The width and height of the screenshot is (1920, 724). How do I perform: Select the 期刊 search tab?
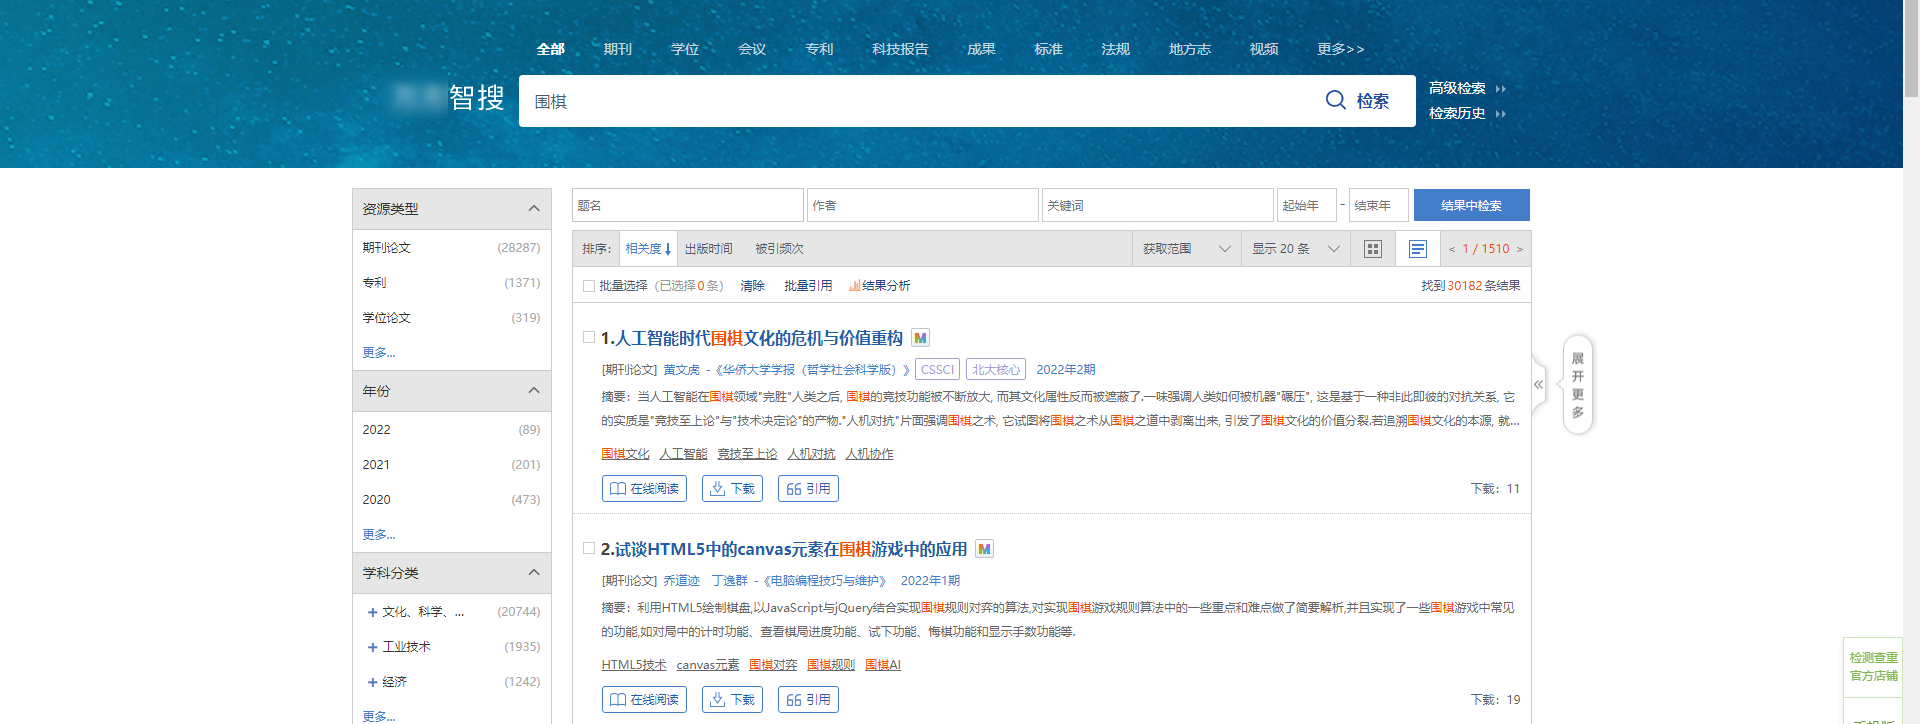pos(618,49)
